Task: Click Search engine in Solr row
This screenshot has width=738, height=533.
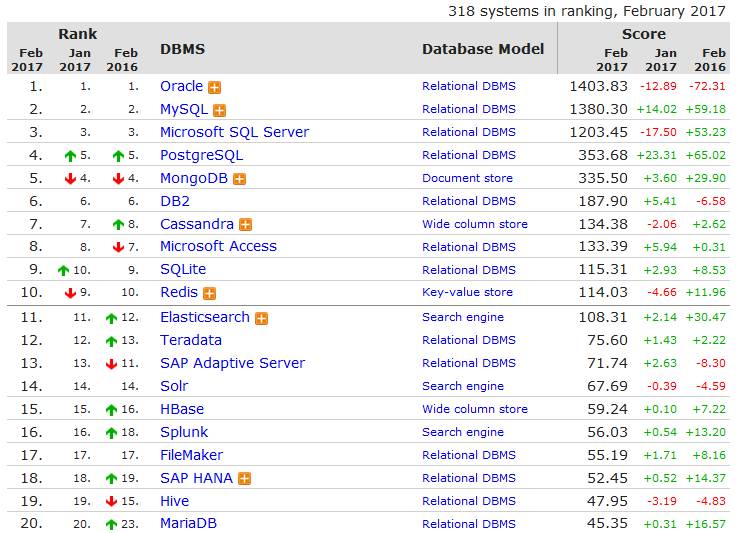Action: (463, 386)
